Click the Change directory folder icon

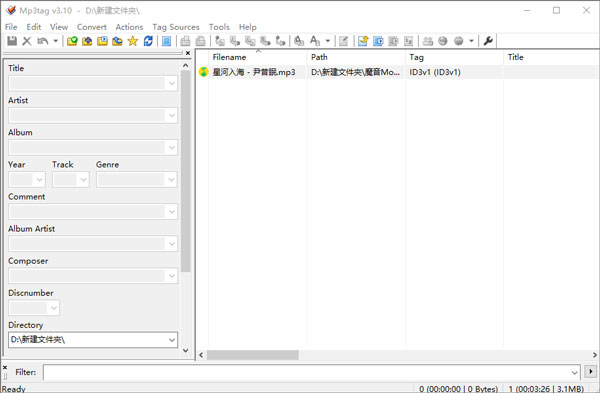pos(72,41)
